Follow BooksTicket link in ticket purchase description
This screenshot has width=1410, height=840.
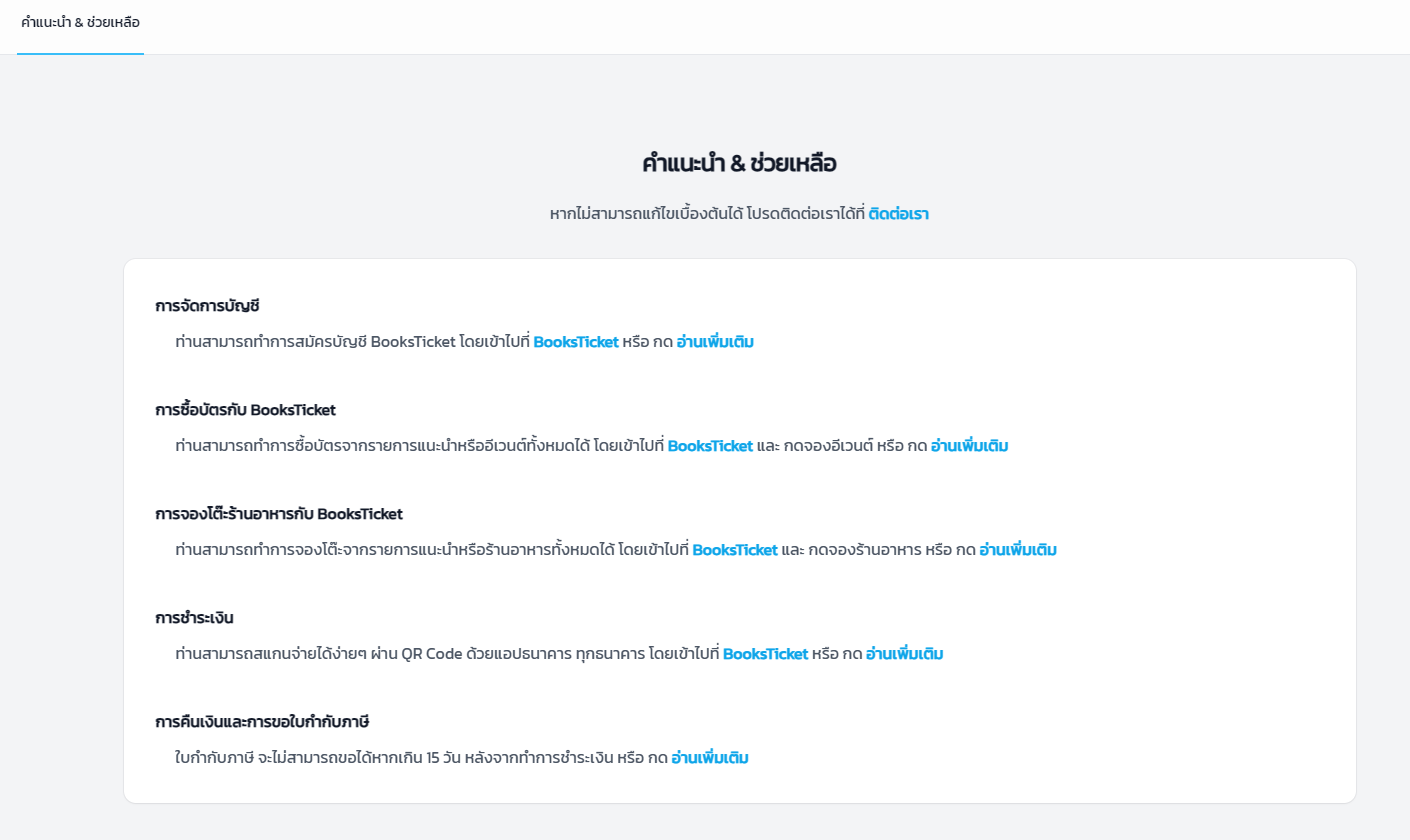pos(709,446)
